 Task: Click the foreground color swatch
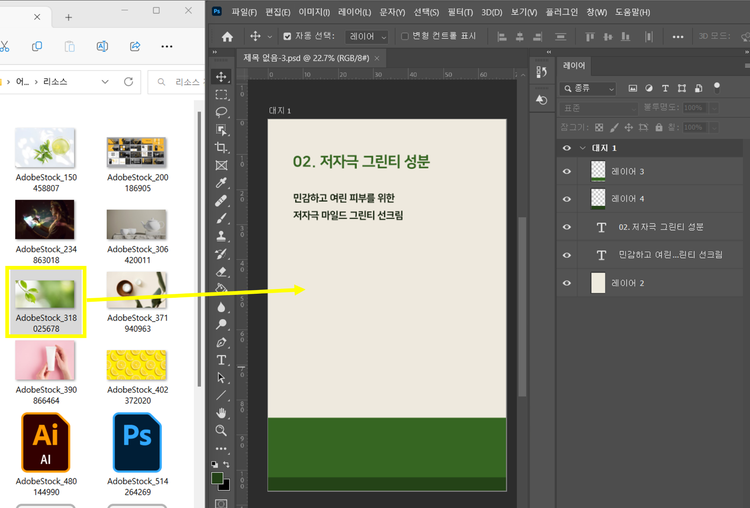pos(217,478)
